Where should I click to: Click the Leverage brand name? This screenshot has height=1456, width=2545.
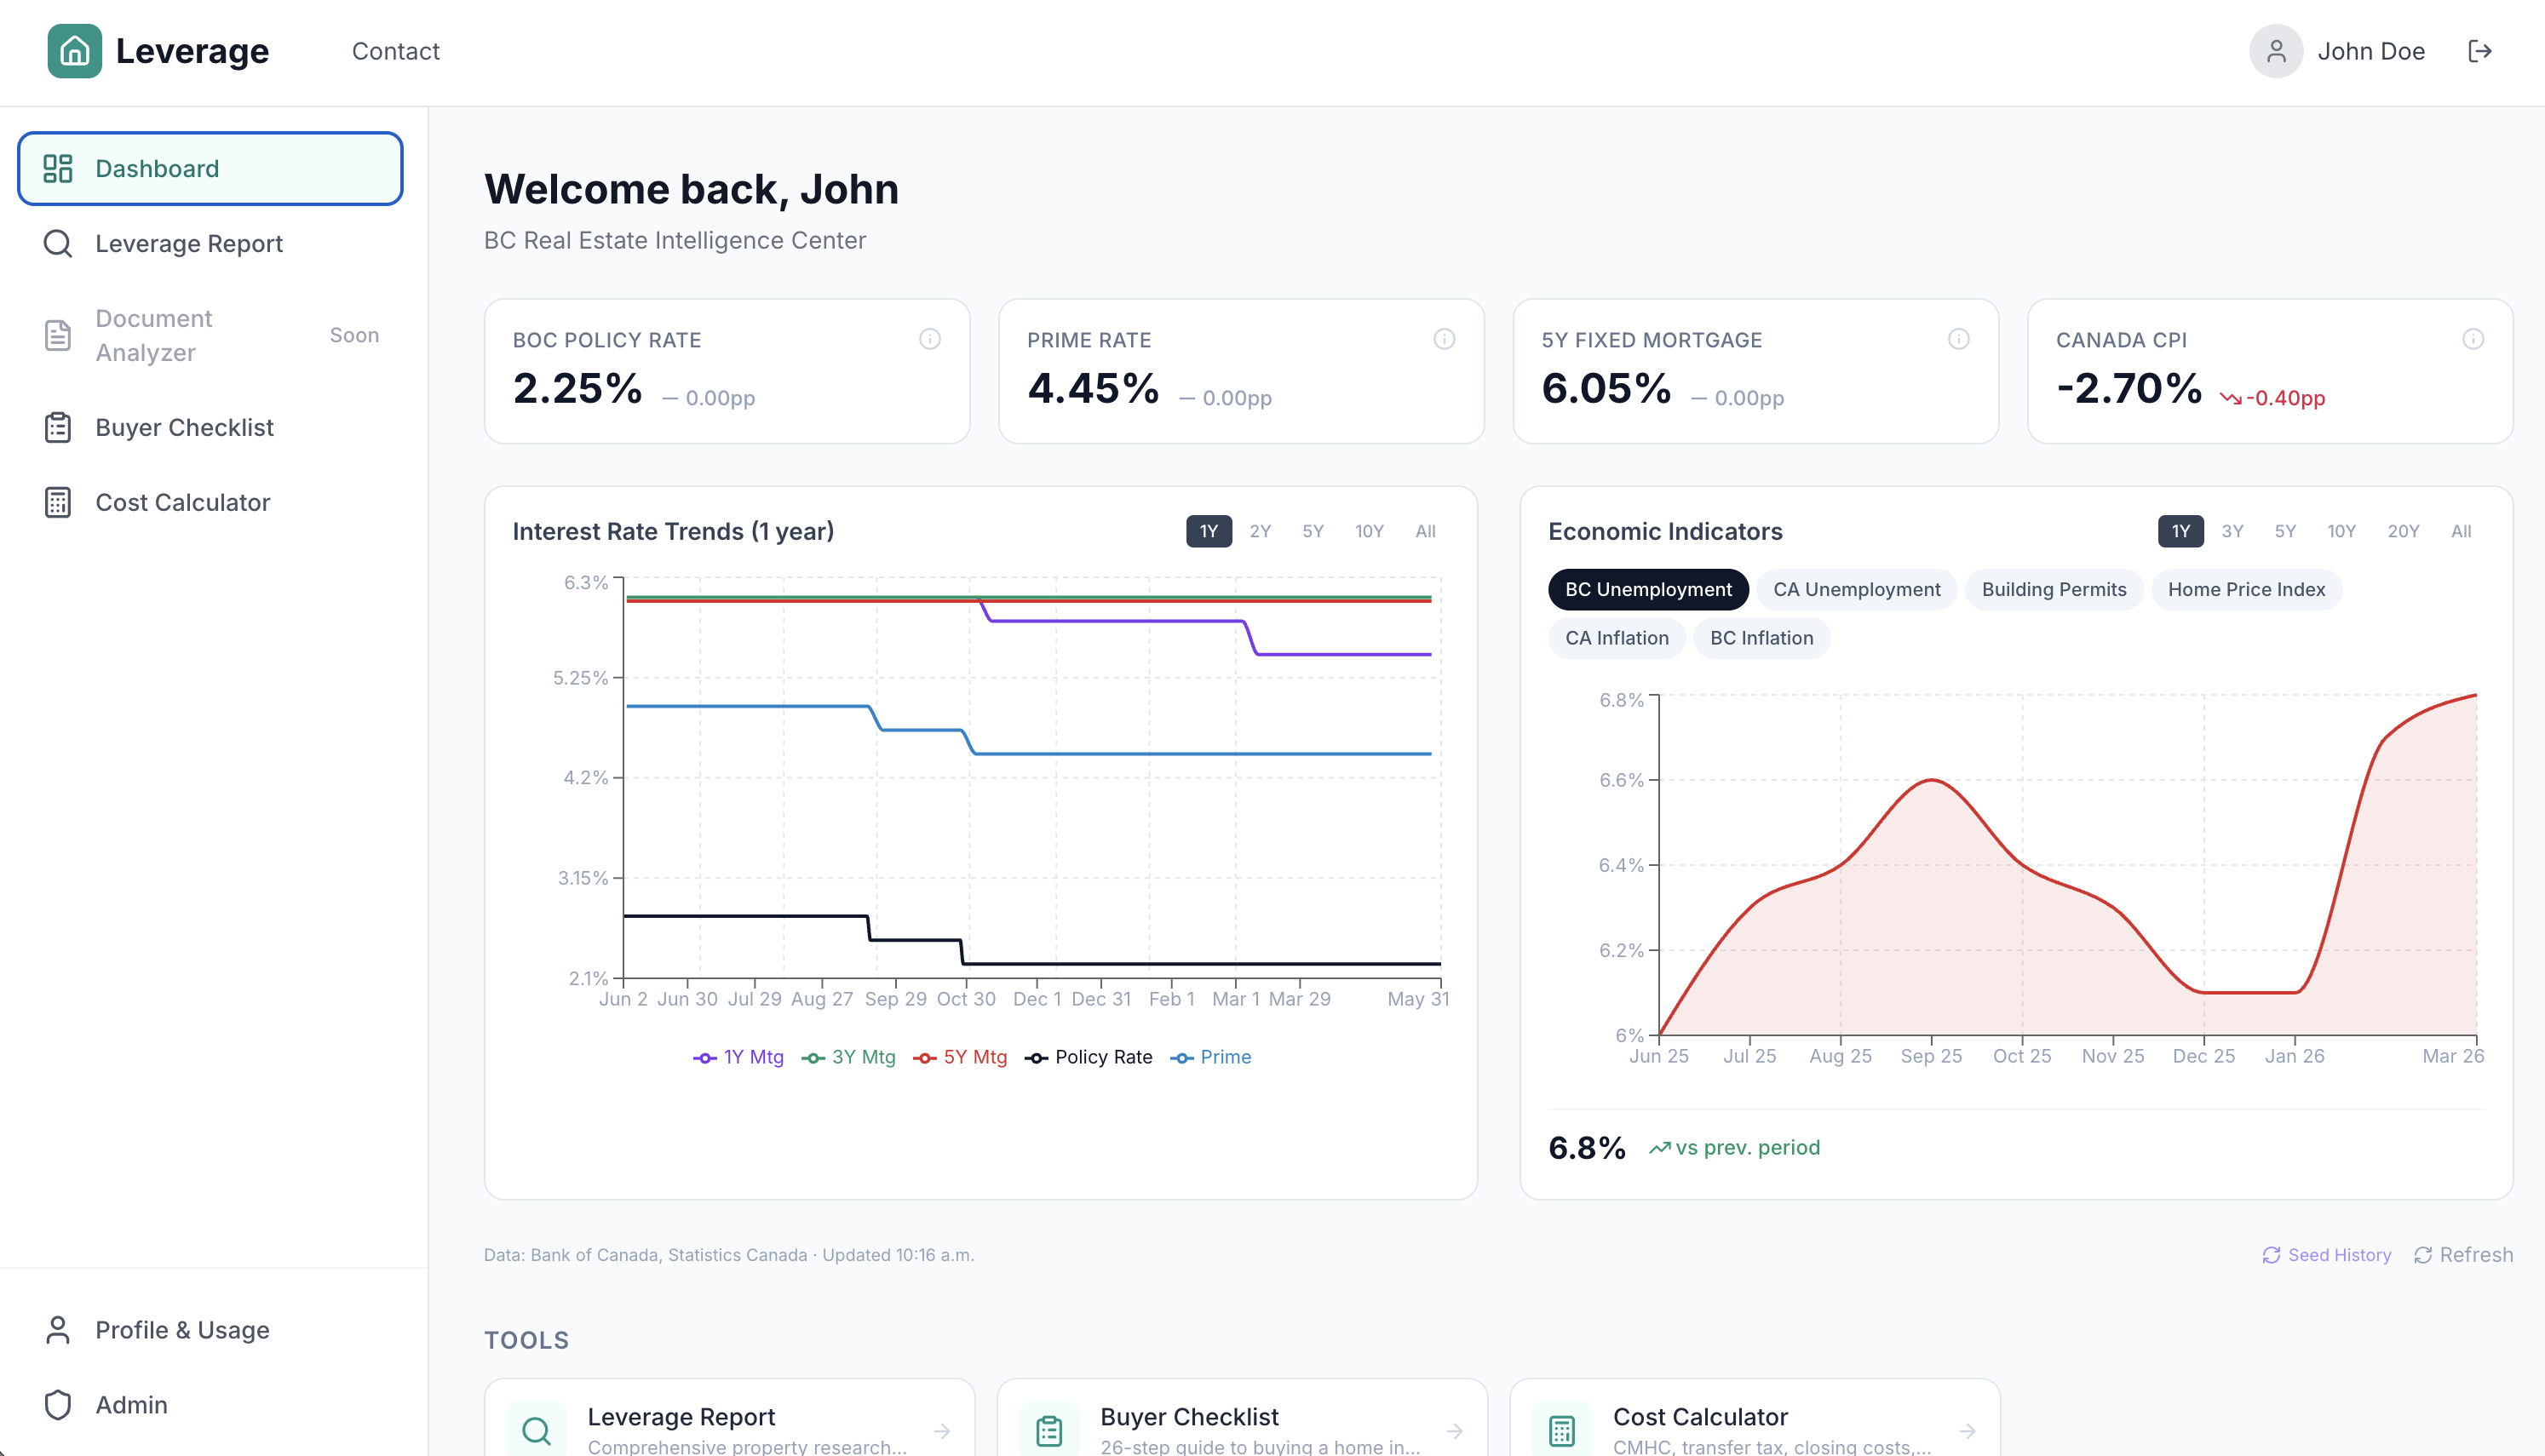coord(192,51)
